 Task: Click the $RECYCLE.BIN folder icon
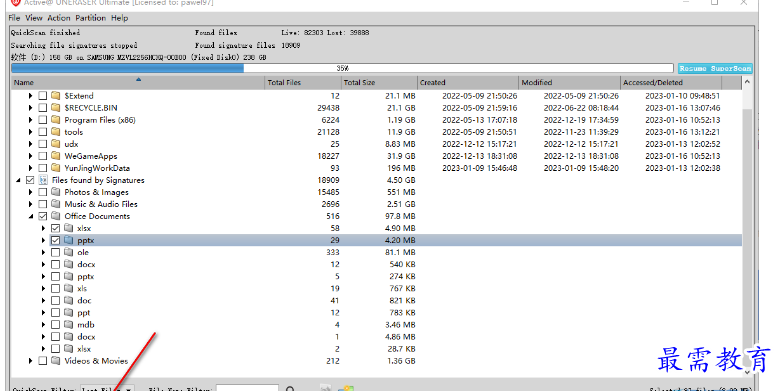(56, 107)
